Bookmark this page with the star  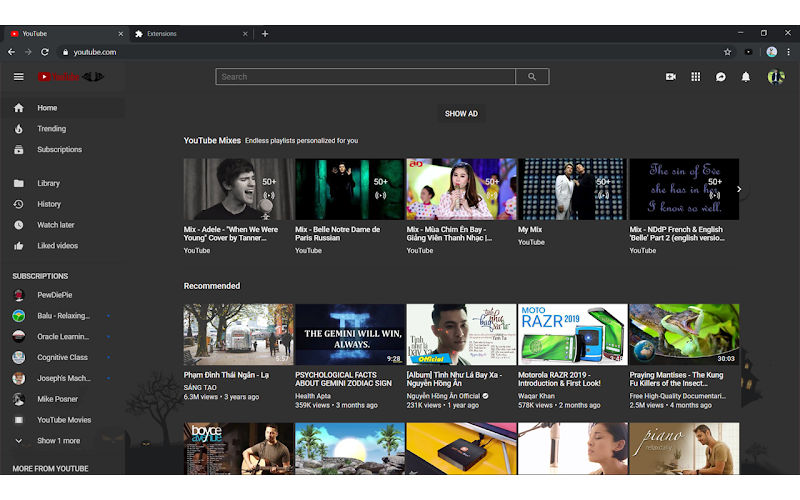728,52
